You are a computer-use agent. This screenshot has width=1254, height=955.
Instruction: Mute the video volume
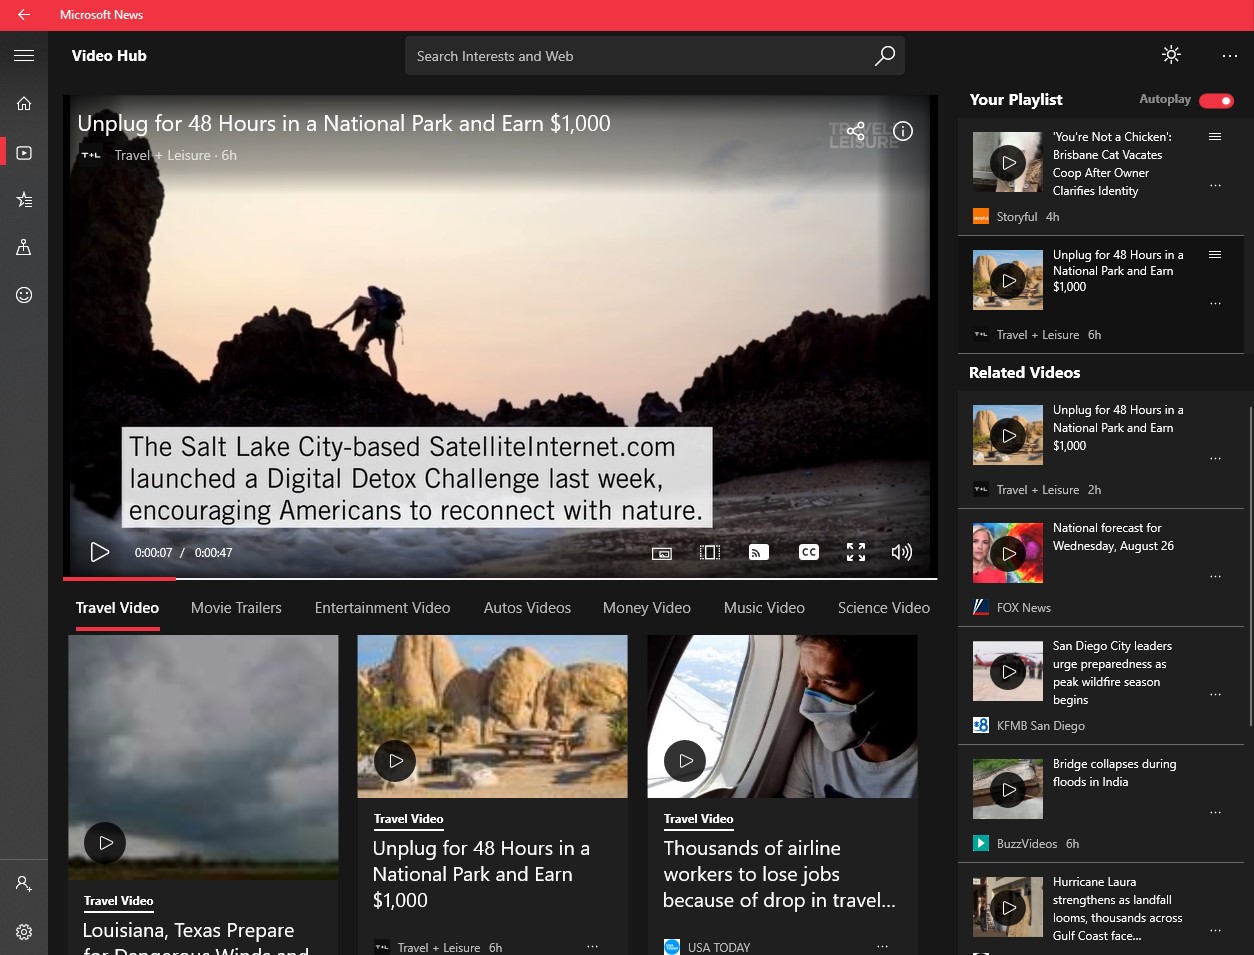902,552
